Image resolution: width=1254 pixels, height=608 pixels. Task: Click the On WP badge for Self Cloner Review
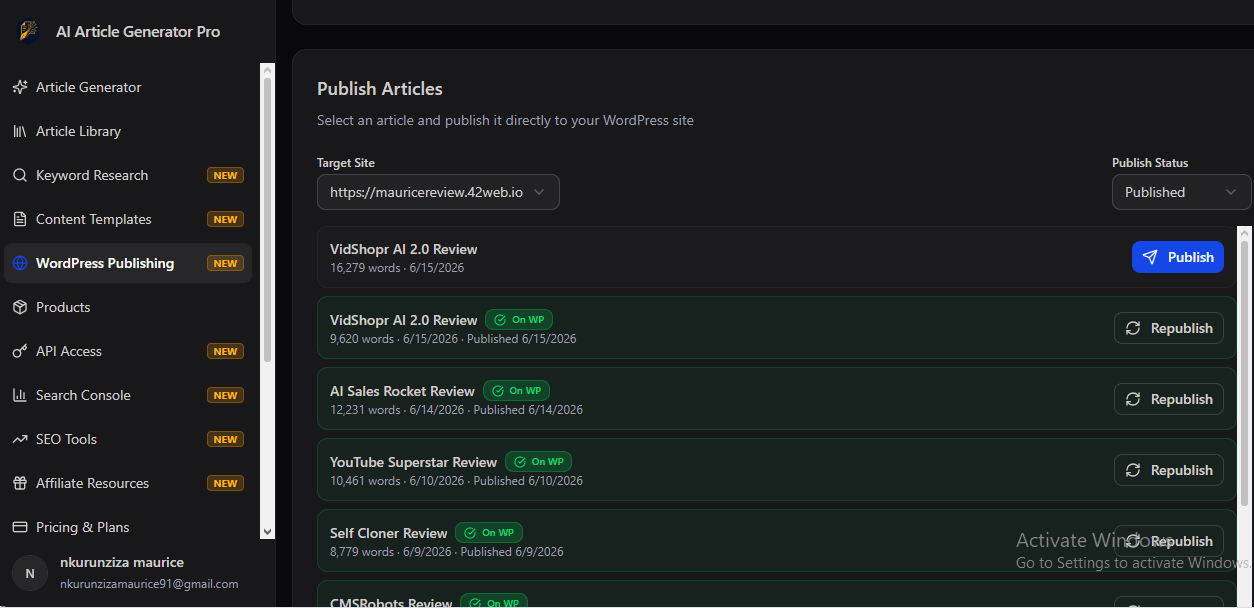pyautogui.click(x=489, y=533)
